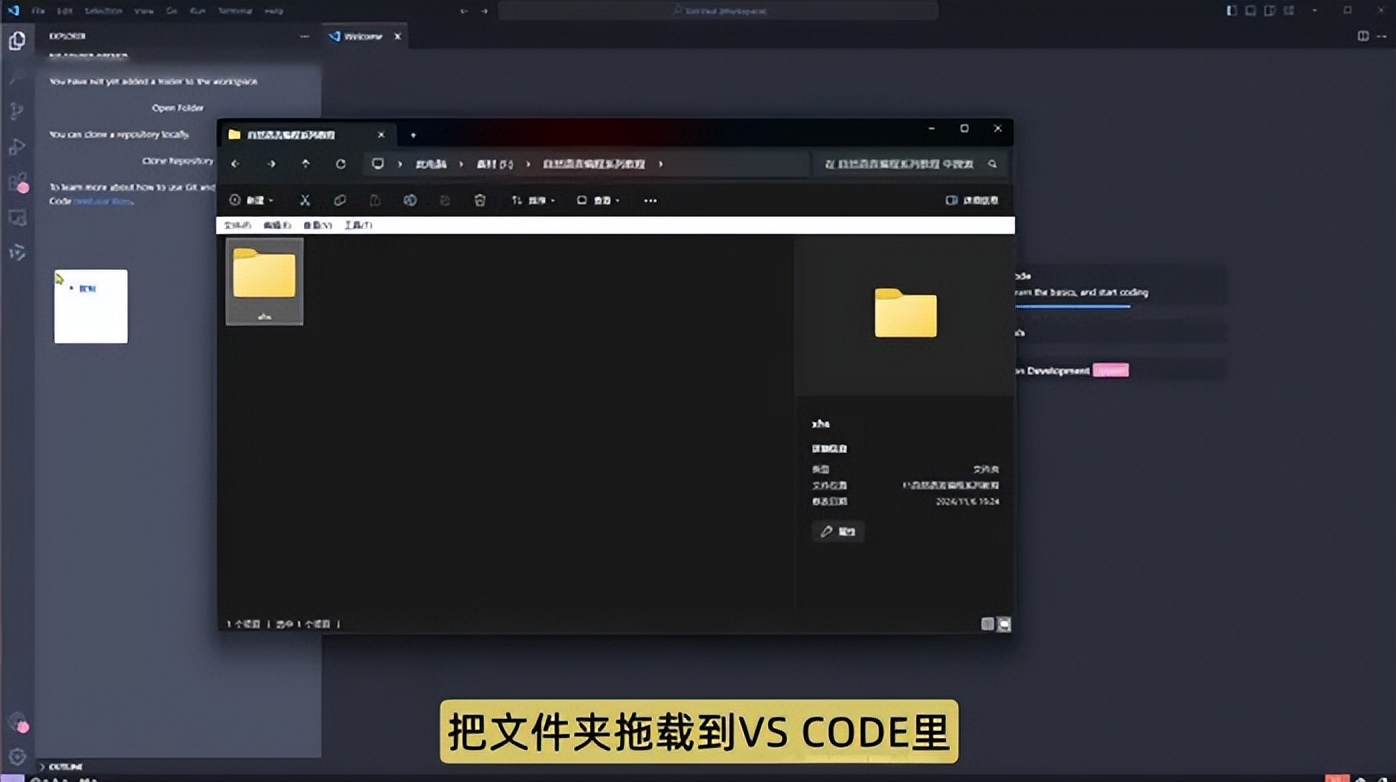Open the Terminal menu in VS Code
The height and width of the screenshot is (782, 1396).
point(235,11)
